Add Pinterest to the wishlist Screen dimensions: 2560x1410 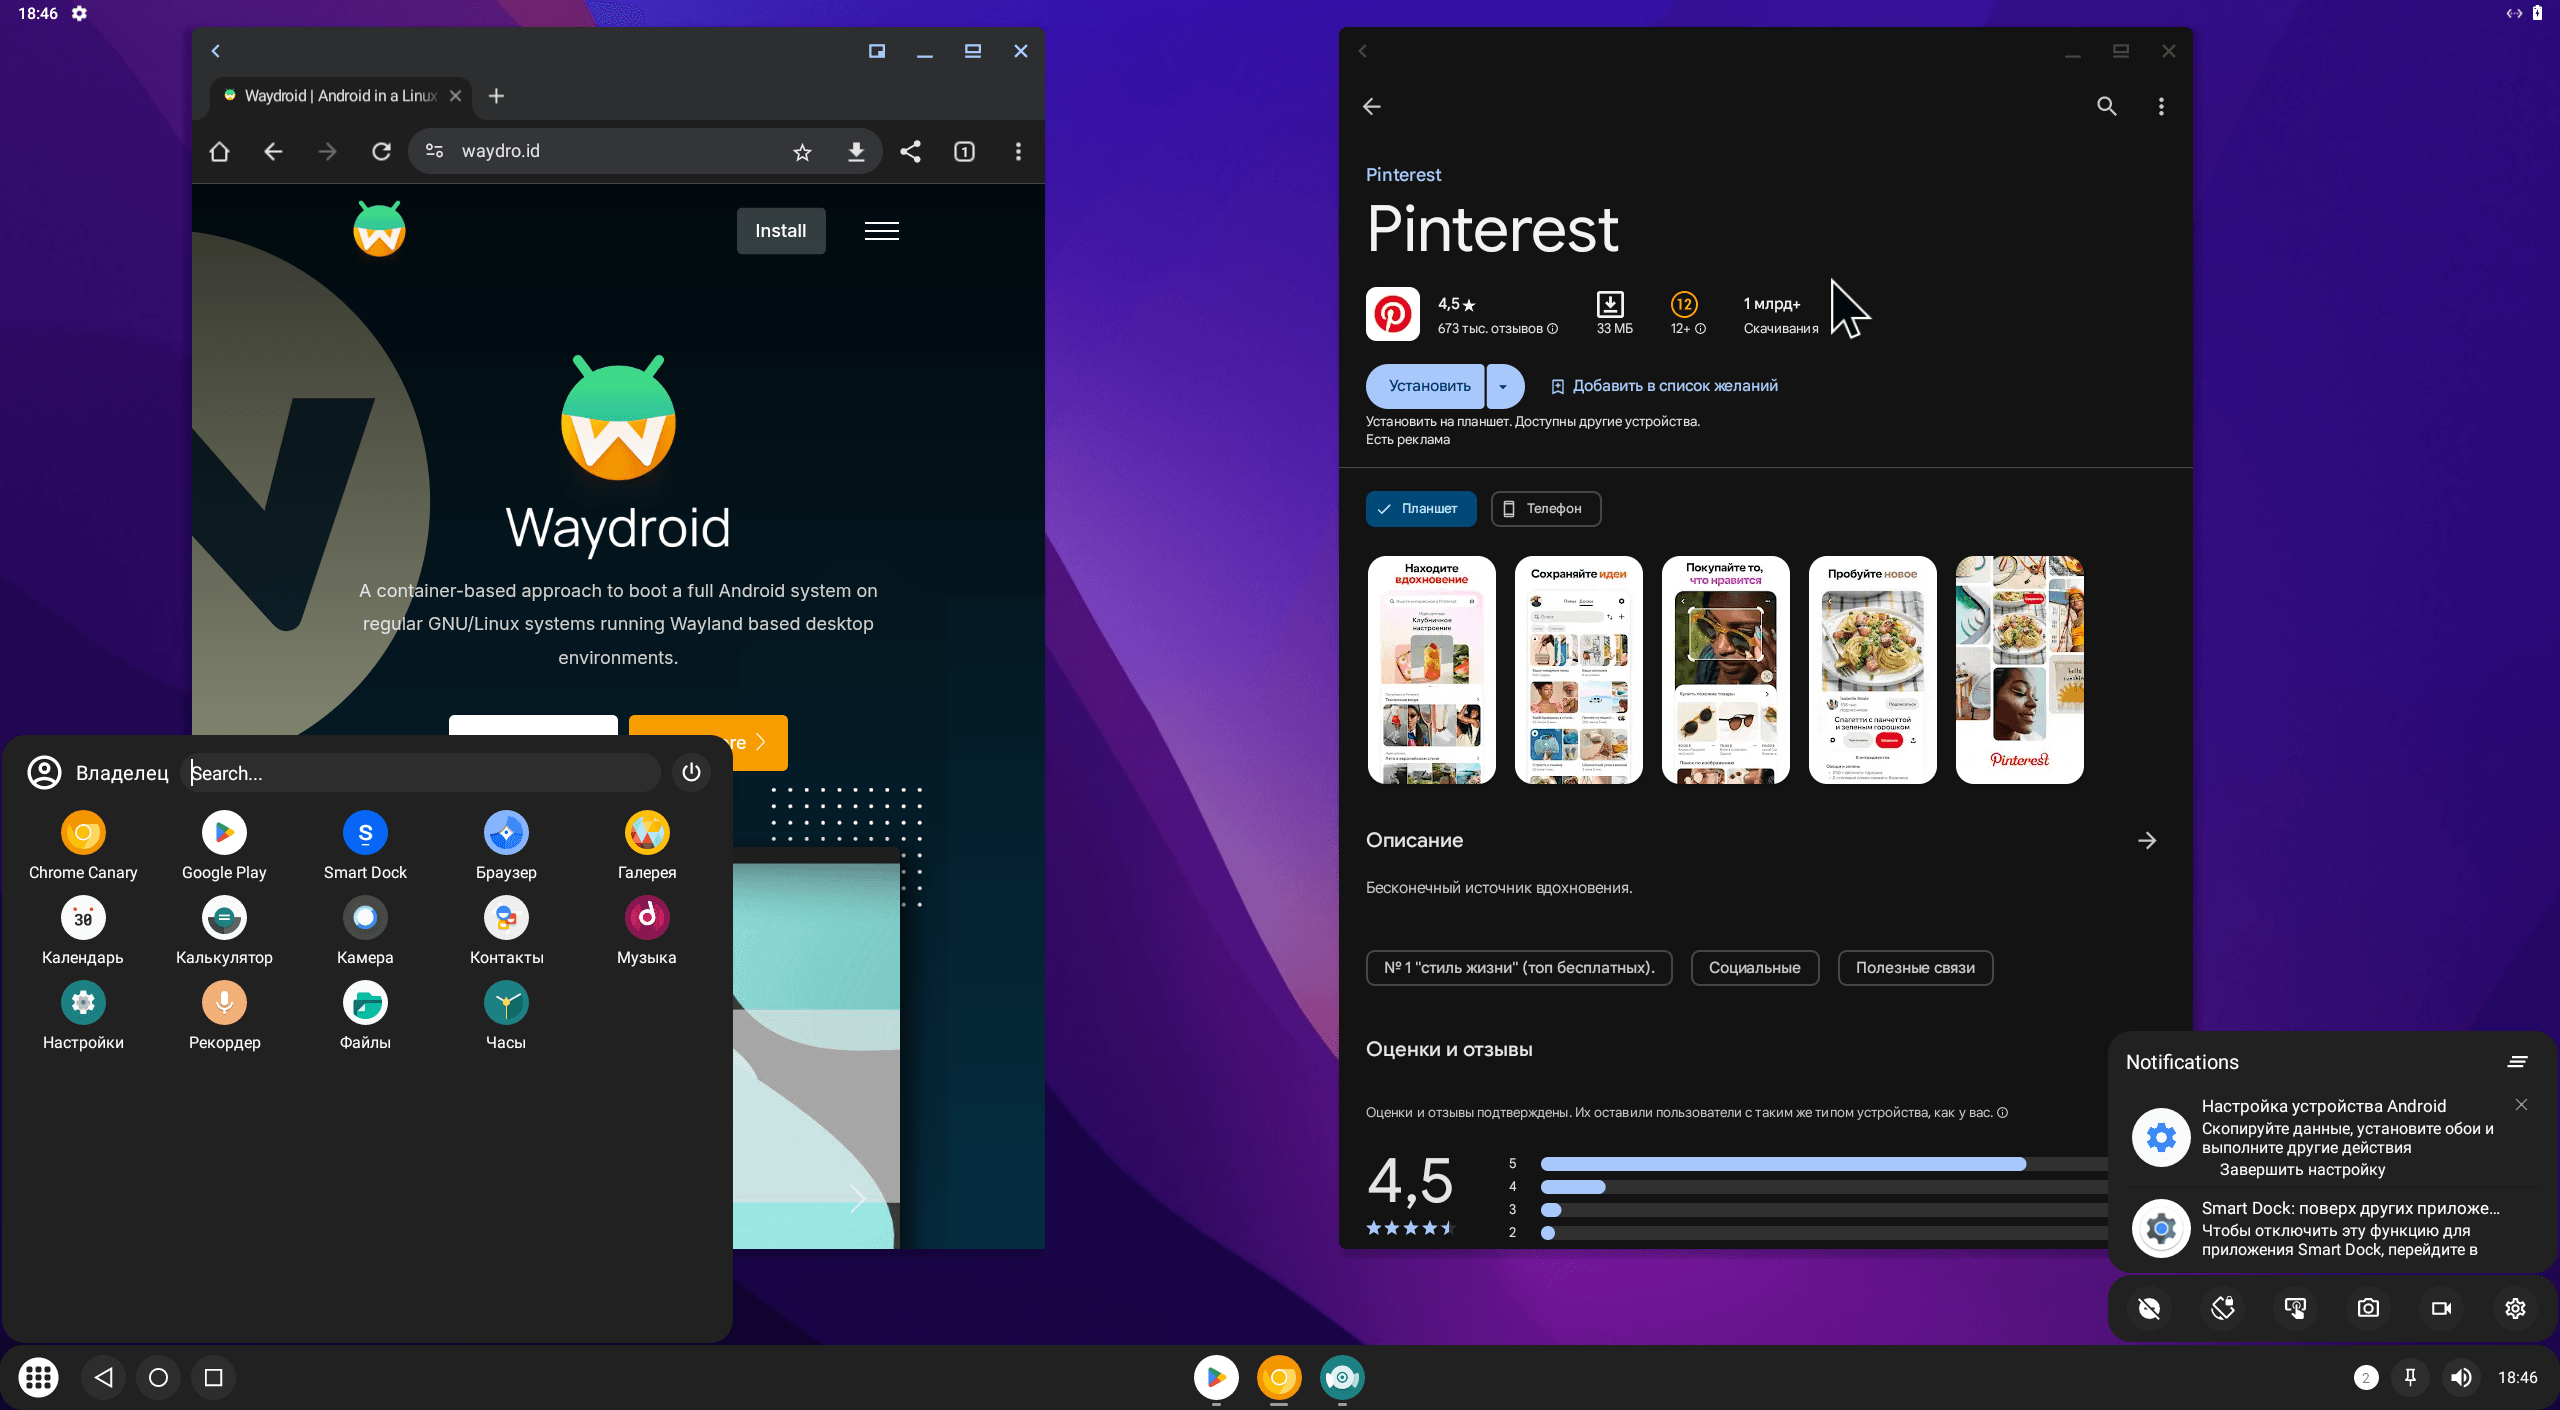click(x=1664, y=386)
